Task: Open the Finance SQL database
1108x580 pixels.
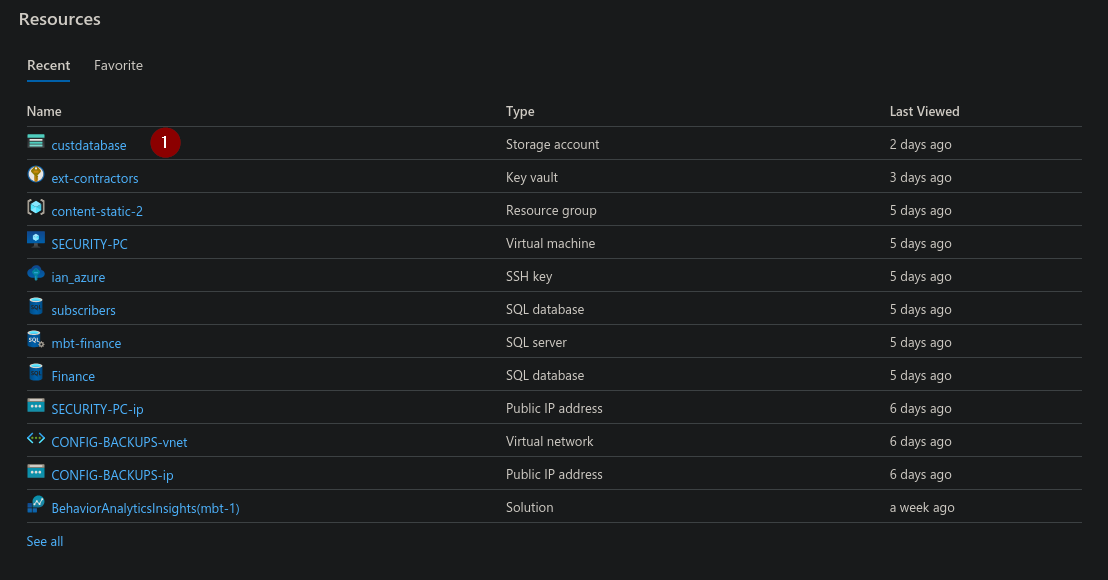Action: pos(73,375)
